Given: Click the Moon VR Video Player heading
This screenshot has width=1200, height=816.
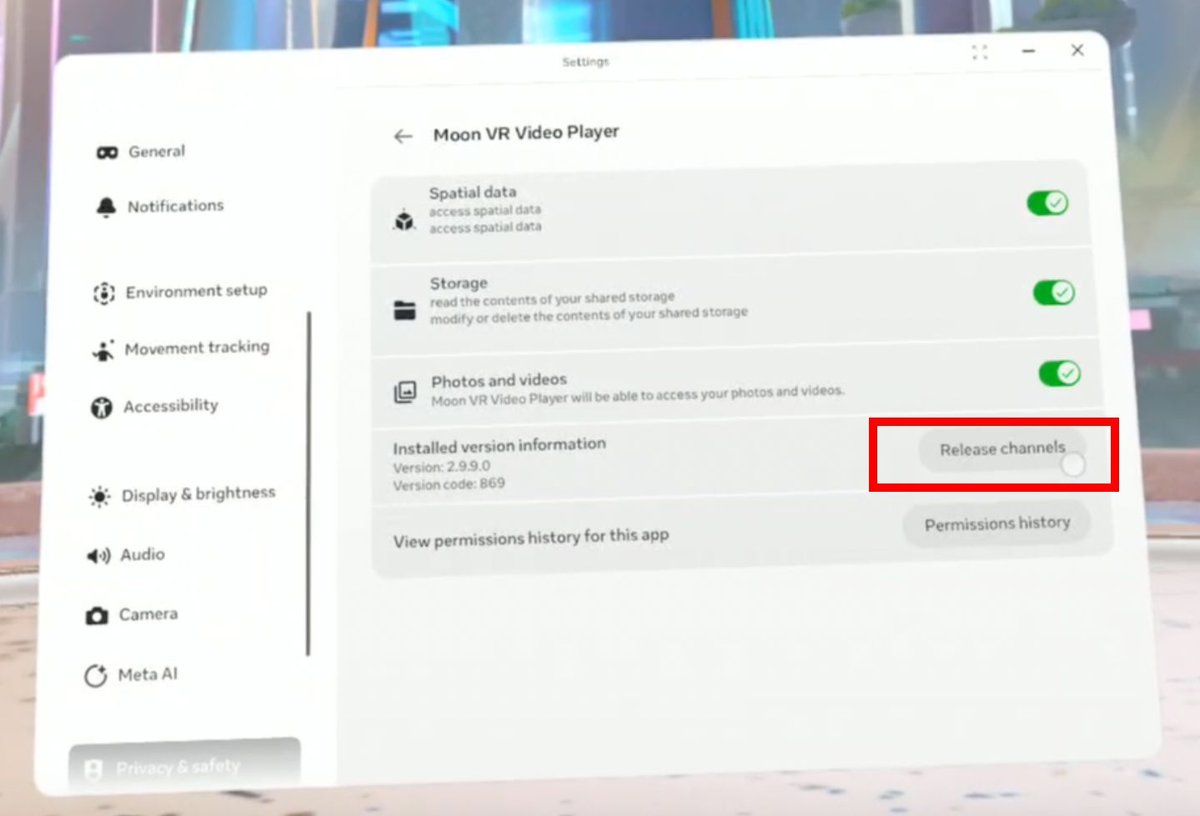Looking at the screenshot, I should pos(526,133).
